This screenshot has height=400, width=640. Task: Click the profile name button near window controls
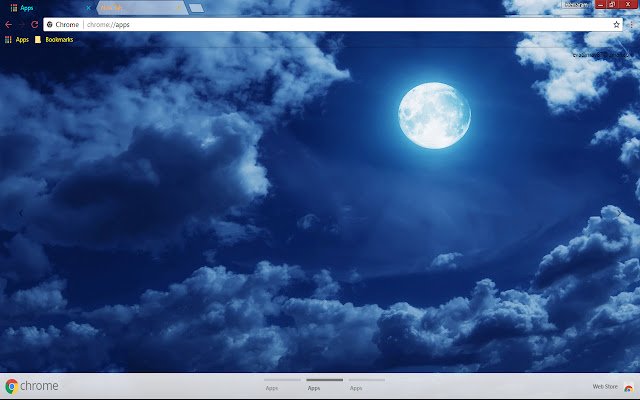point(576,5)
